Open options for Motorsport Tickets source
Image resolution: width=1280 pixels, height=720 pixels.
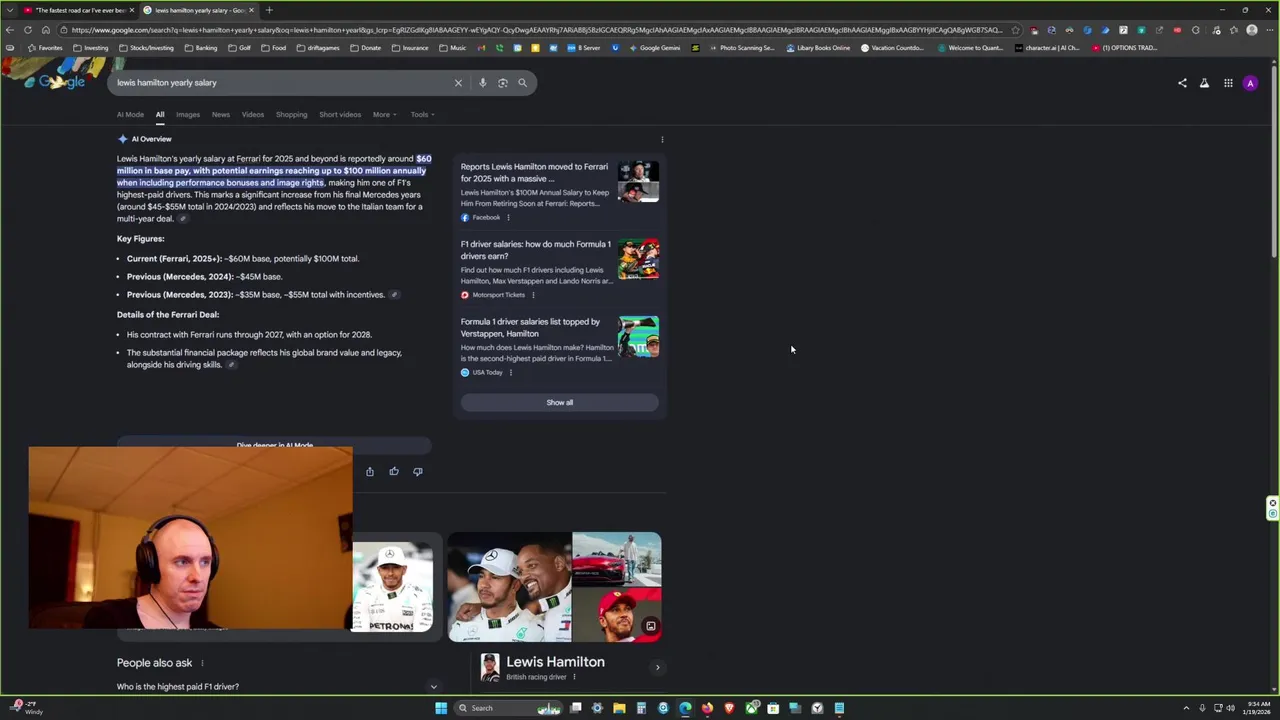(x=533, y=295)
